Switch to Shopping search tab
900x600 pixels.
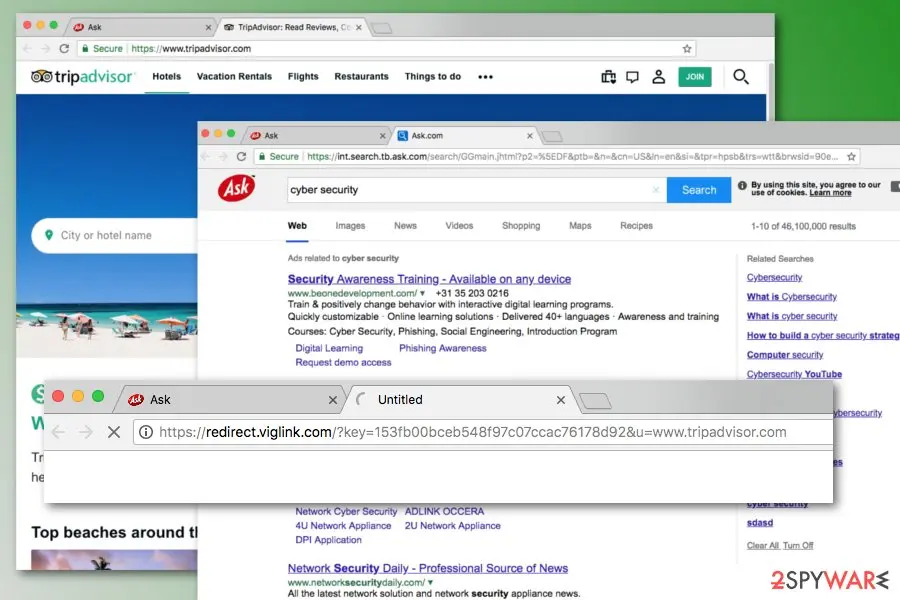tap(521, 226)
